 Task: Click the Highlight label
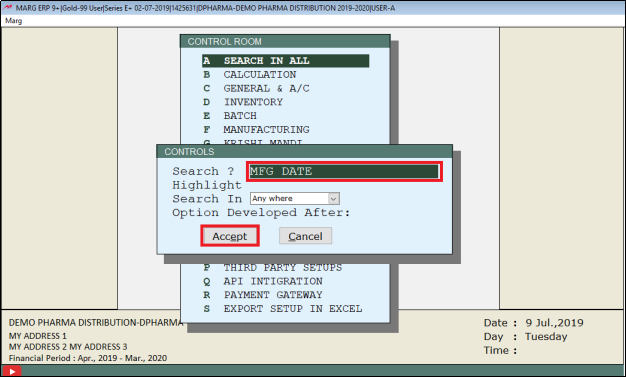(x=207, y=185)
